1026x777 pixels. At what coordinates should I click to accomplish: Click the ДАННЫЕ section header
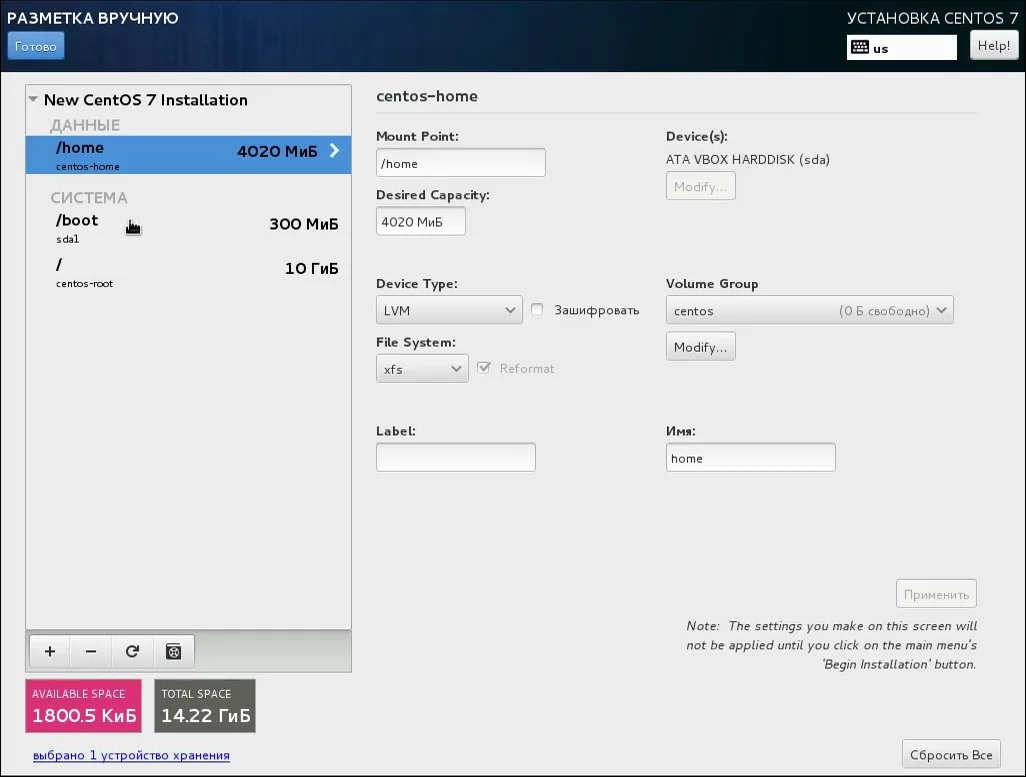click(85, 125)
